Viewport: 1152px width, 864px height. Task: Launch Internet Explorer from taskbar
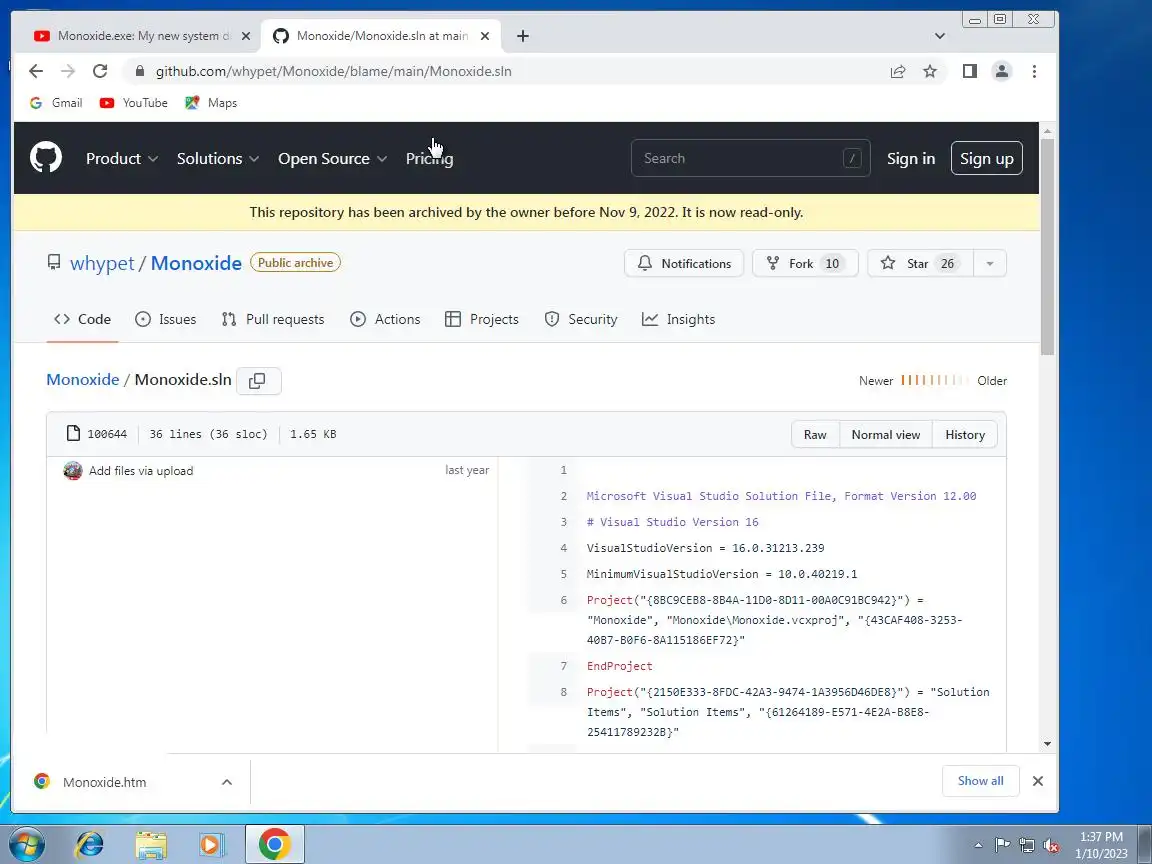click(90, 845)
